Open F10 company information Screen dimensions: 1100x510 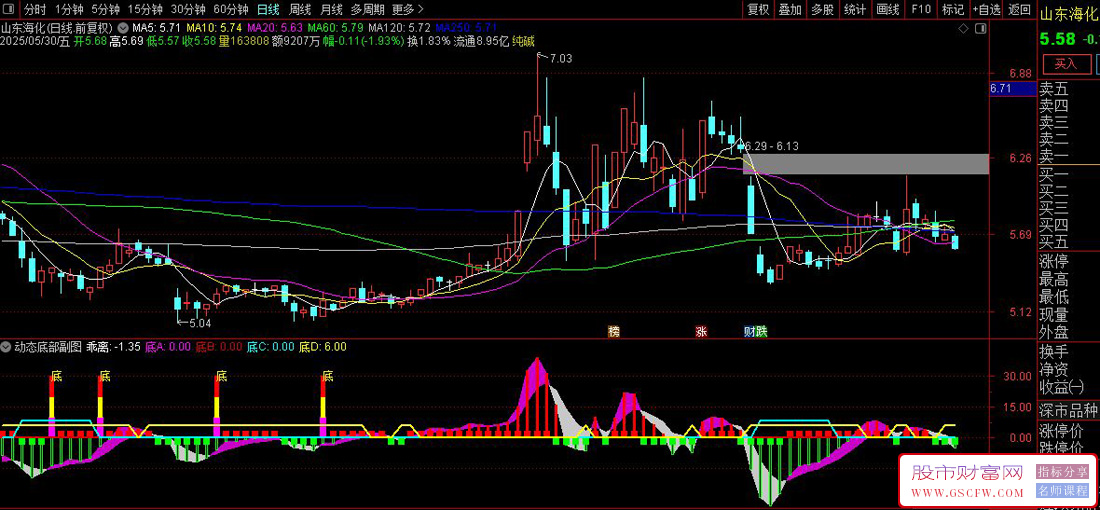[x=921, y=9]
